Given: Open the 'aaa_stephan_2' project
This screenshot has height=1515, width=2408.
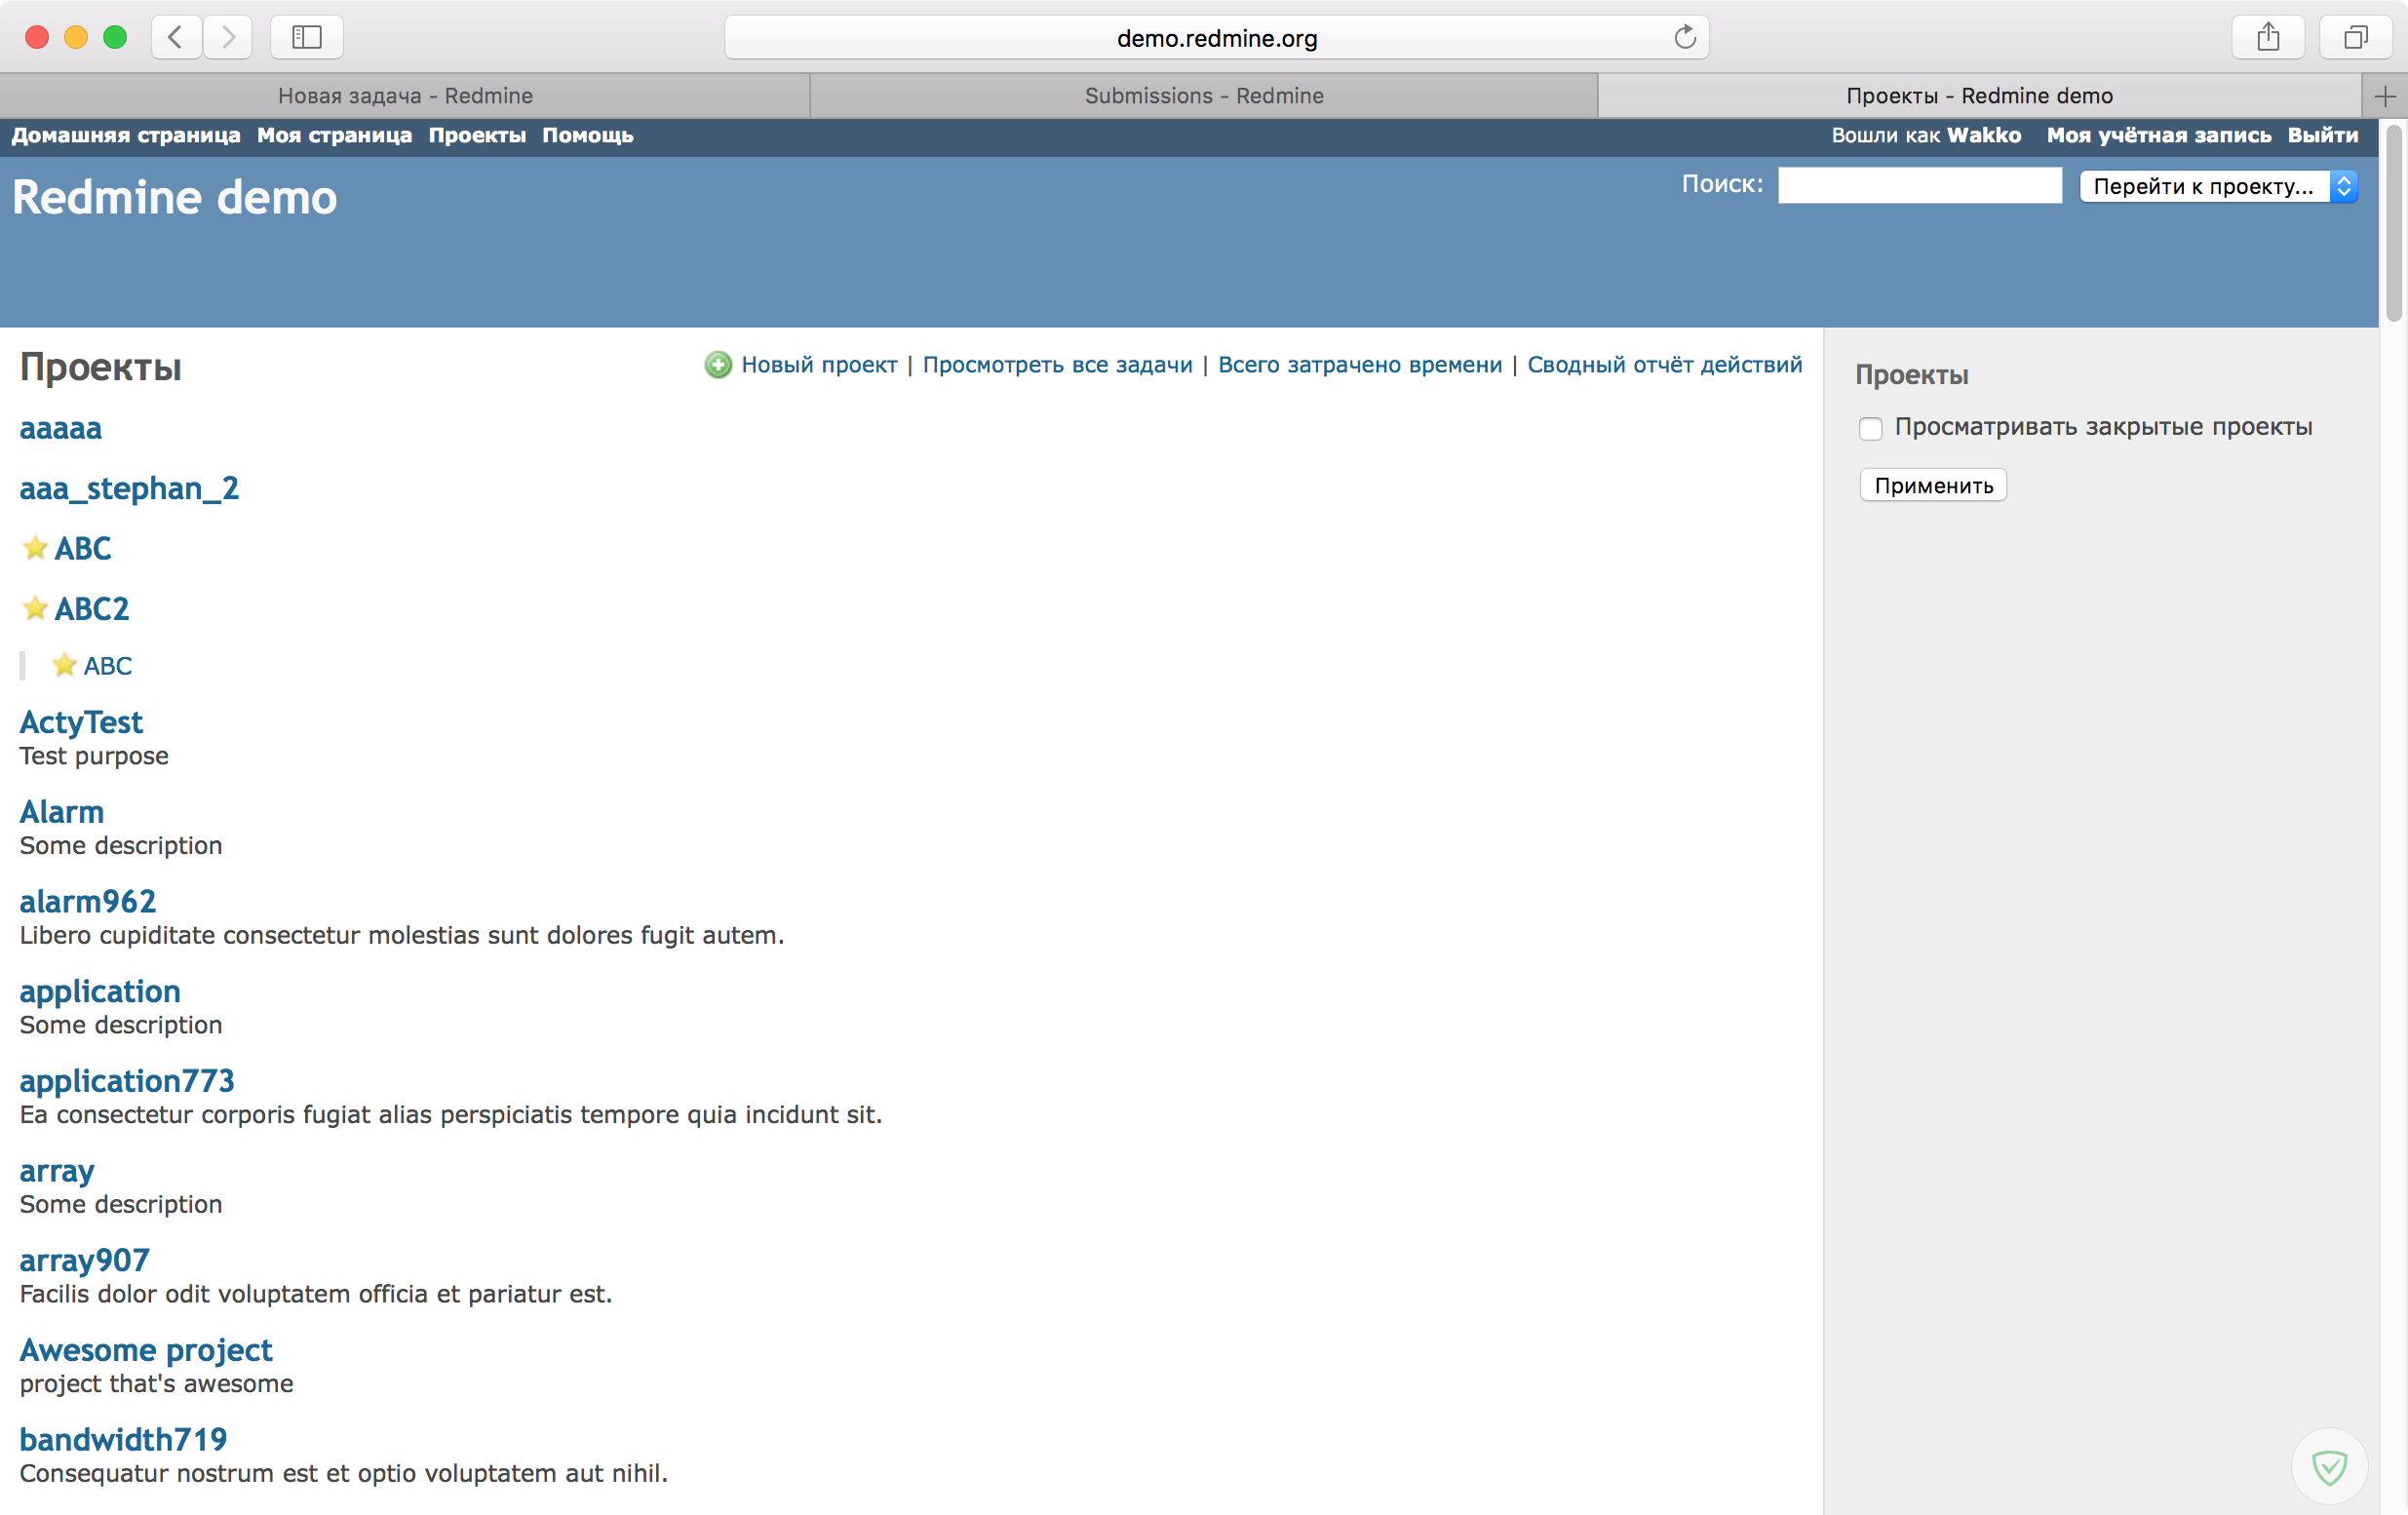Looking at the screenshot, I should coord(129,488).
